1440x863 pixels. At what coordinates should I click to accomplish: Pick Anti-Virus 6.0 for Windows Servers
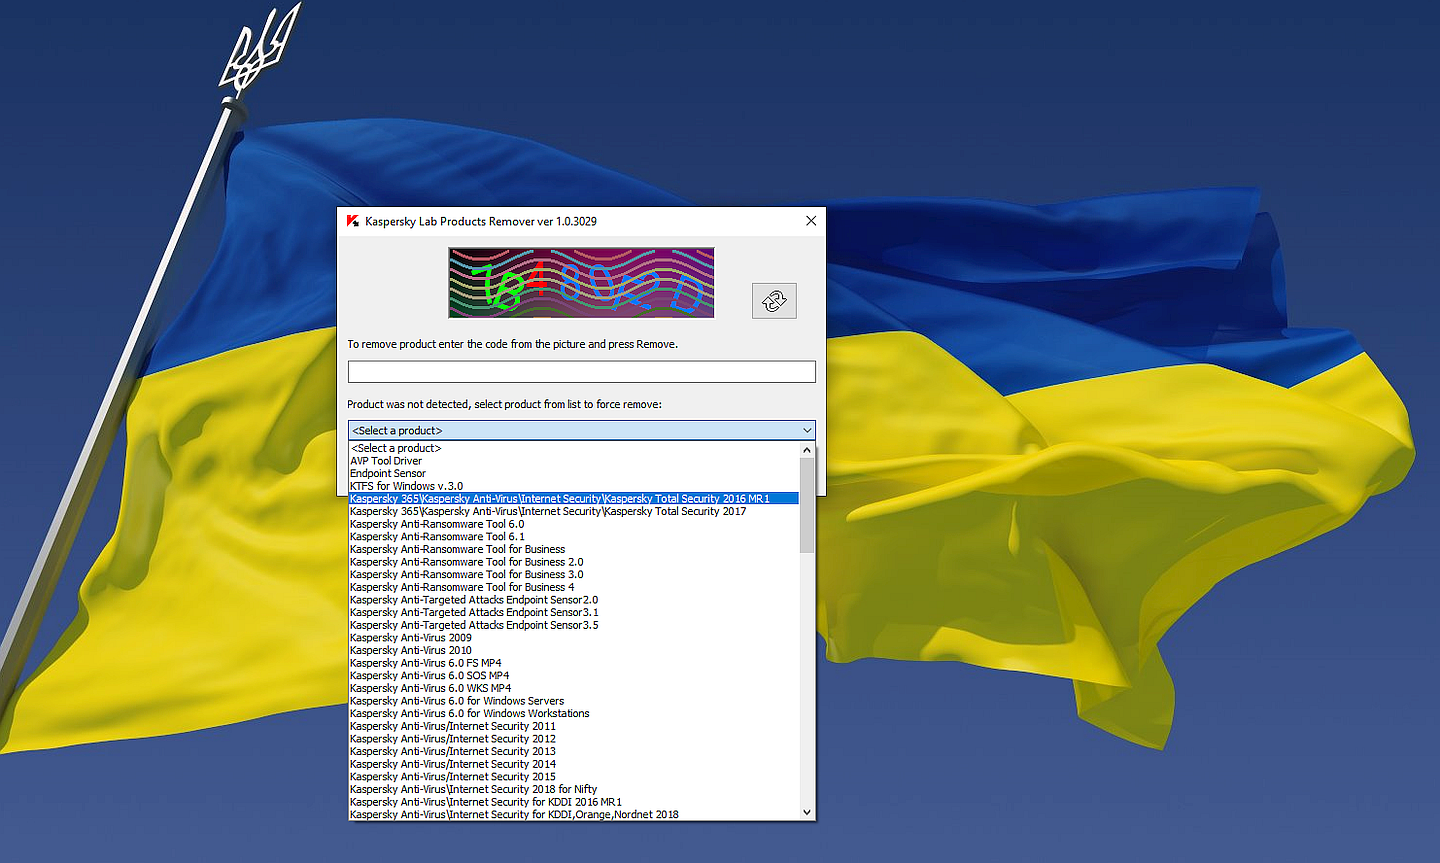pos(574,701)
